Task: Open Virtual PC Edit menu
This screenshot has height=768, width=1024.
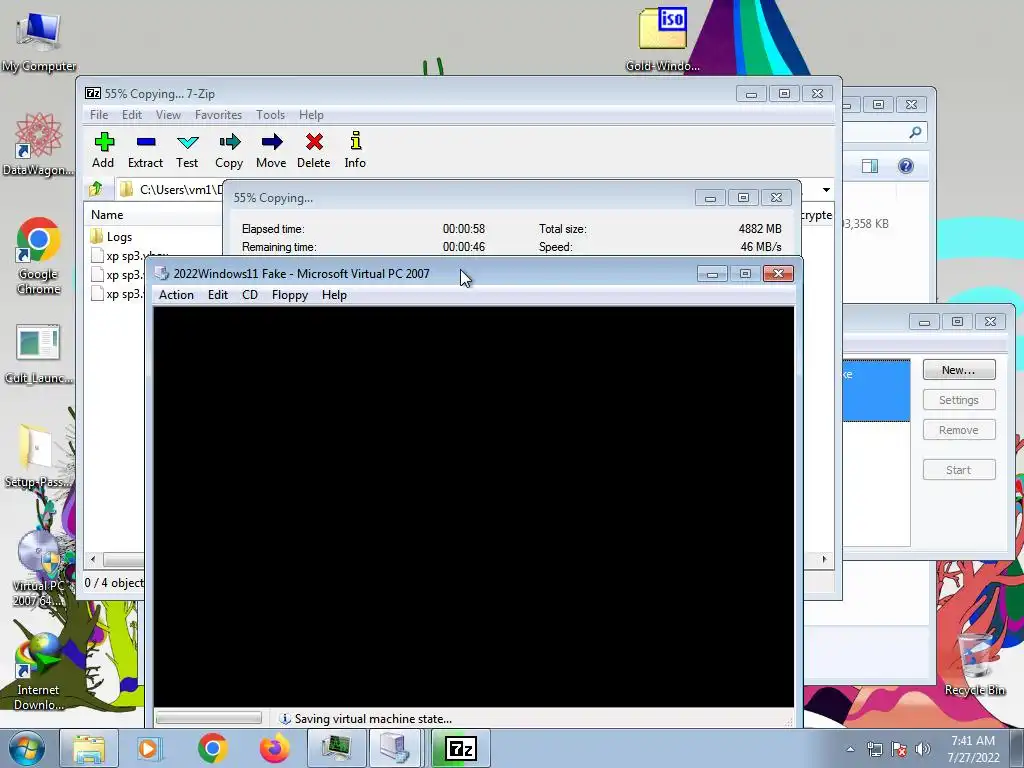Action: tap(217, 295)
